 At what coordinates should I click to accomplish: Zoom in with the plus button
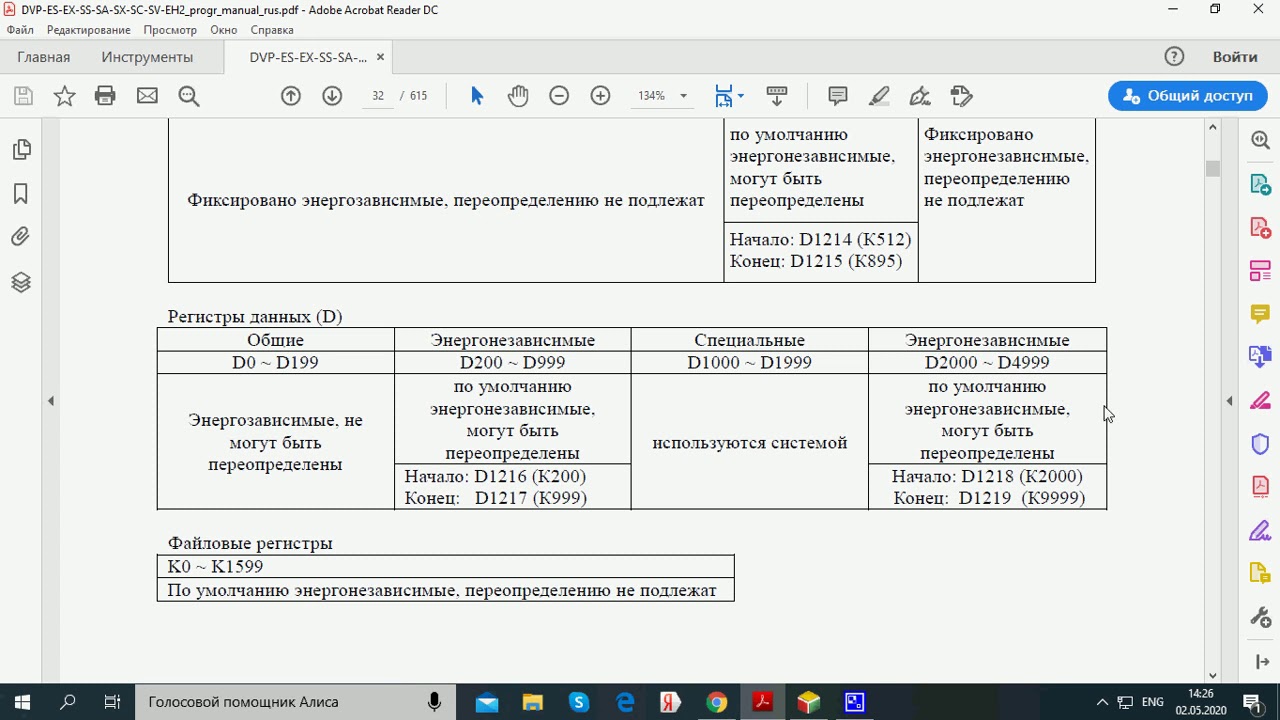pos(600,96)
